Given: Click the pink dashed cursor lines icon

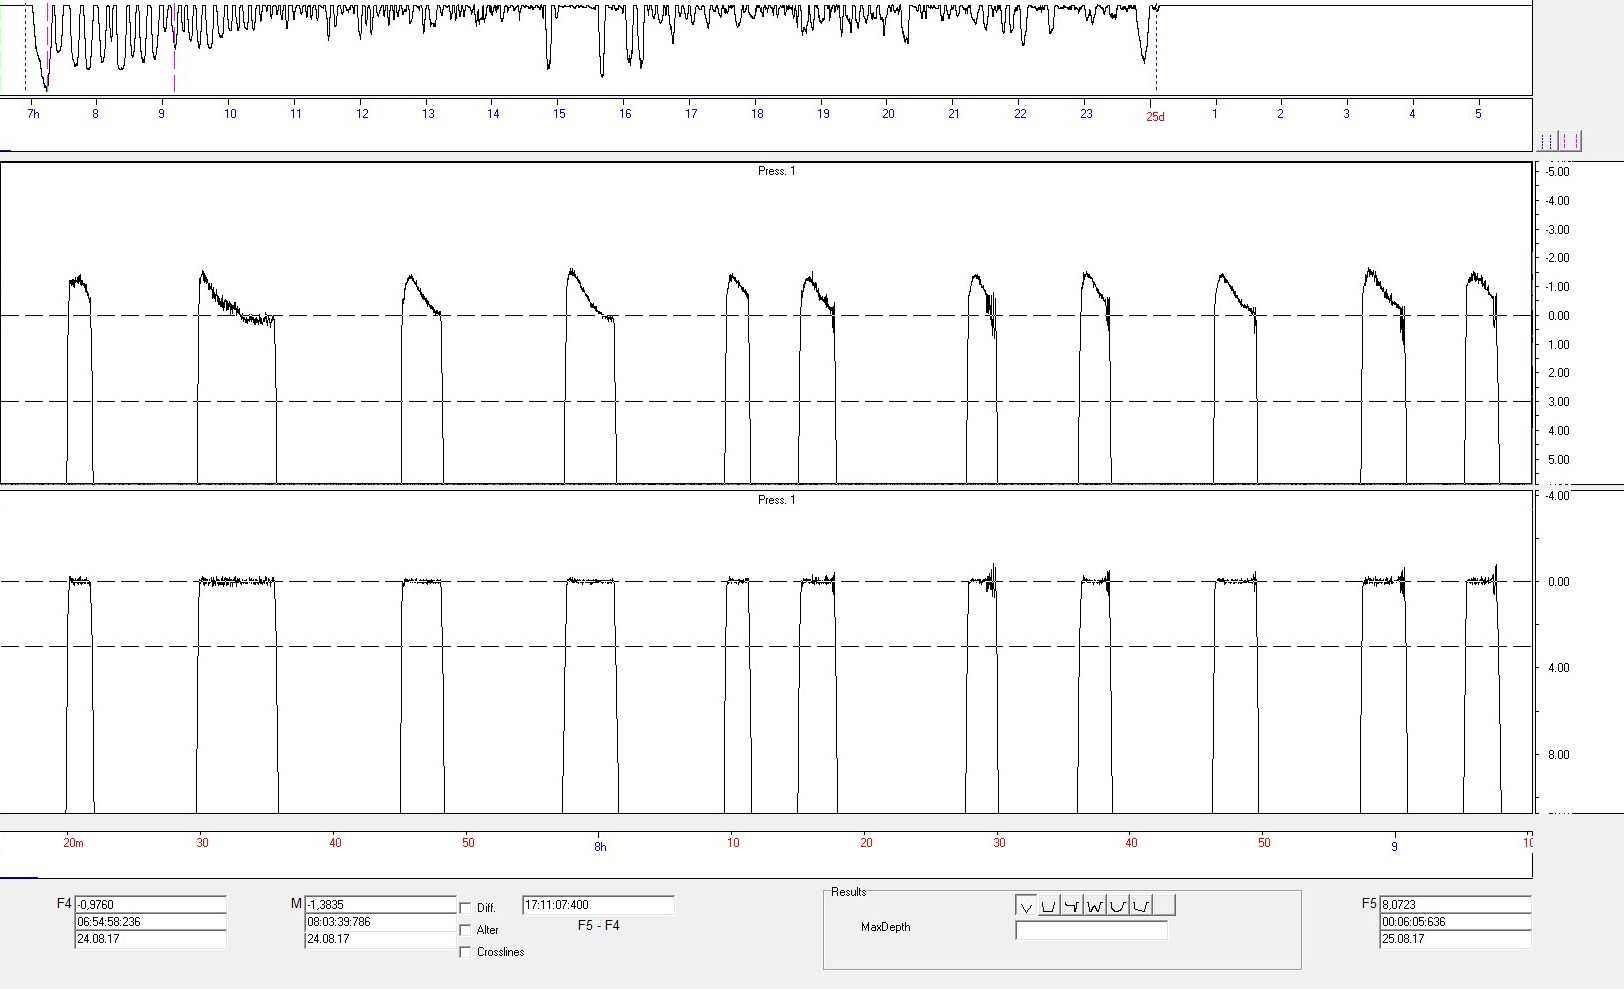Looking at the screenshot, I should coord(1570,141).
